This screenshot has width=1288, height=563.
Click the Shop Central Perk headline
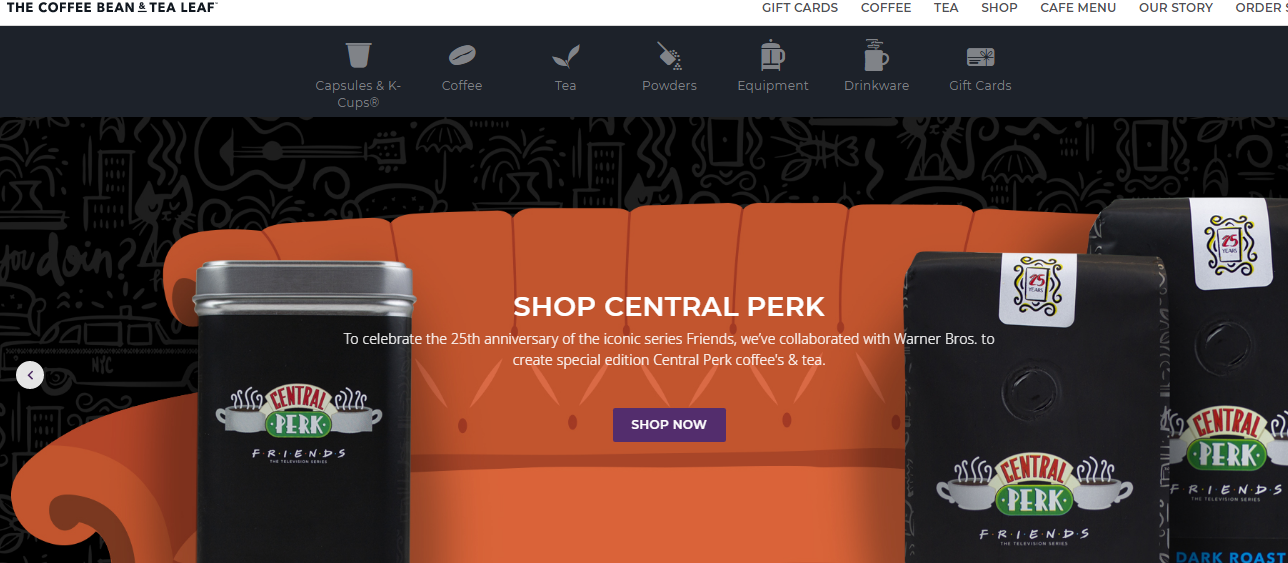[669, 306]
